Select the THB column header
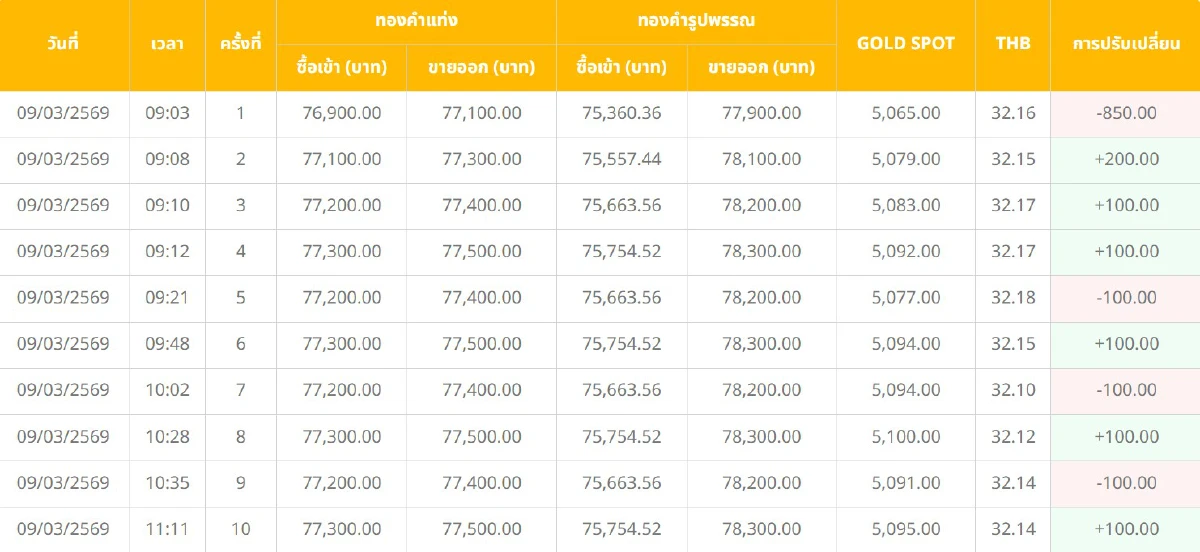1200x552 pixels. [x=1013, y=44]
